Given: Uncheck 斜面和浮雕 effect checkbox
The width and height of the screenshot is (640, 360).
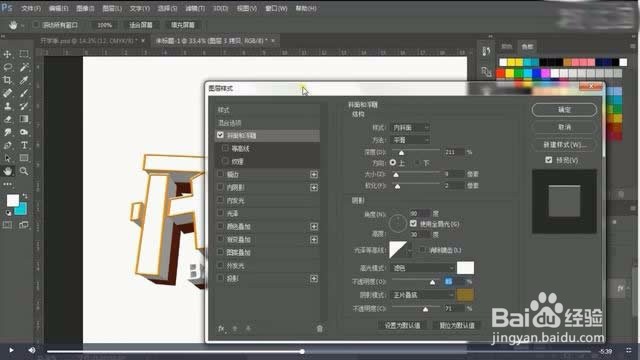Looking at the screenshot, I should pos(220,135).
